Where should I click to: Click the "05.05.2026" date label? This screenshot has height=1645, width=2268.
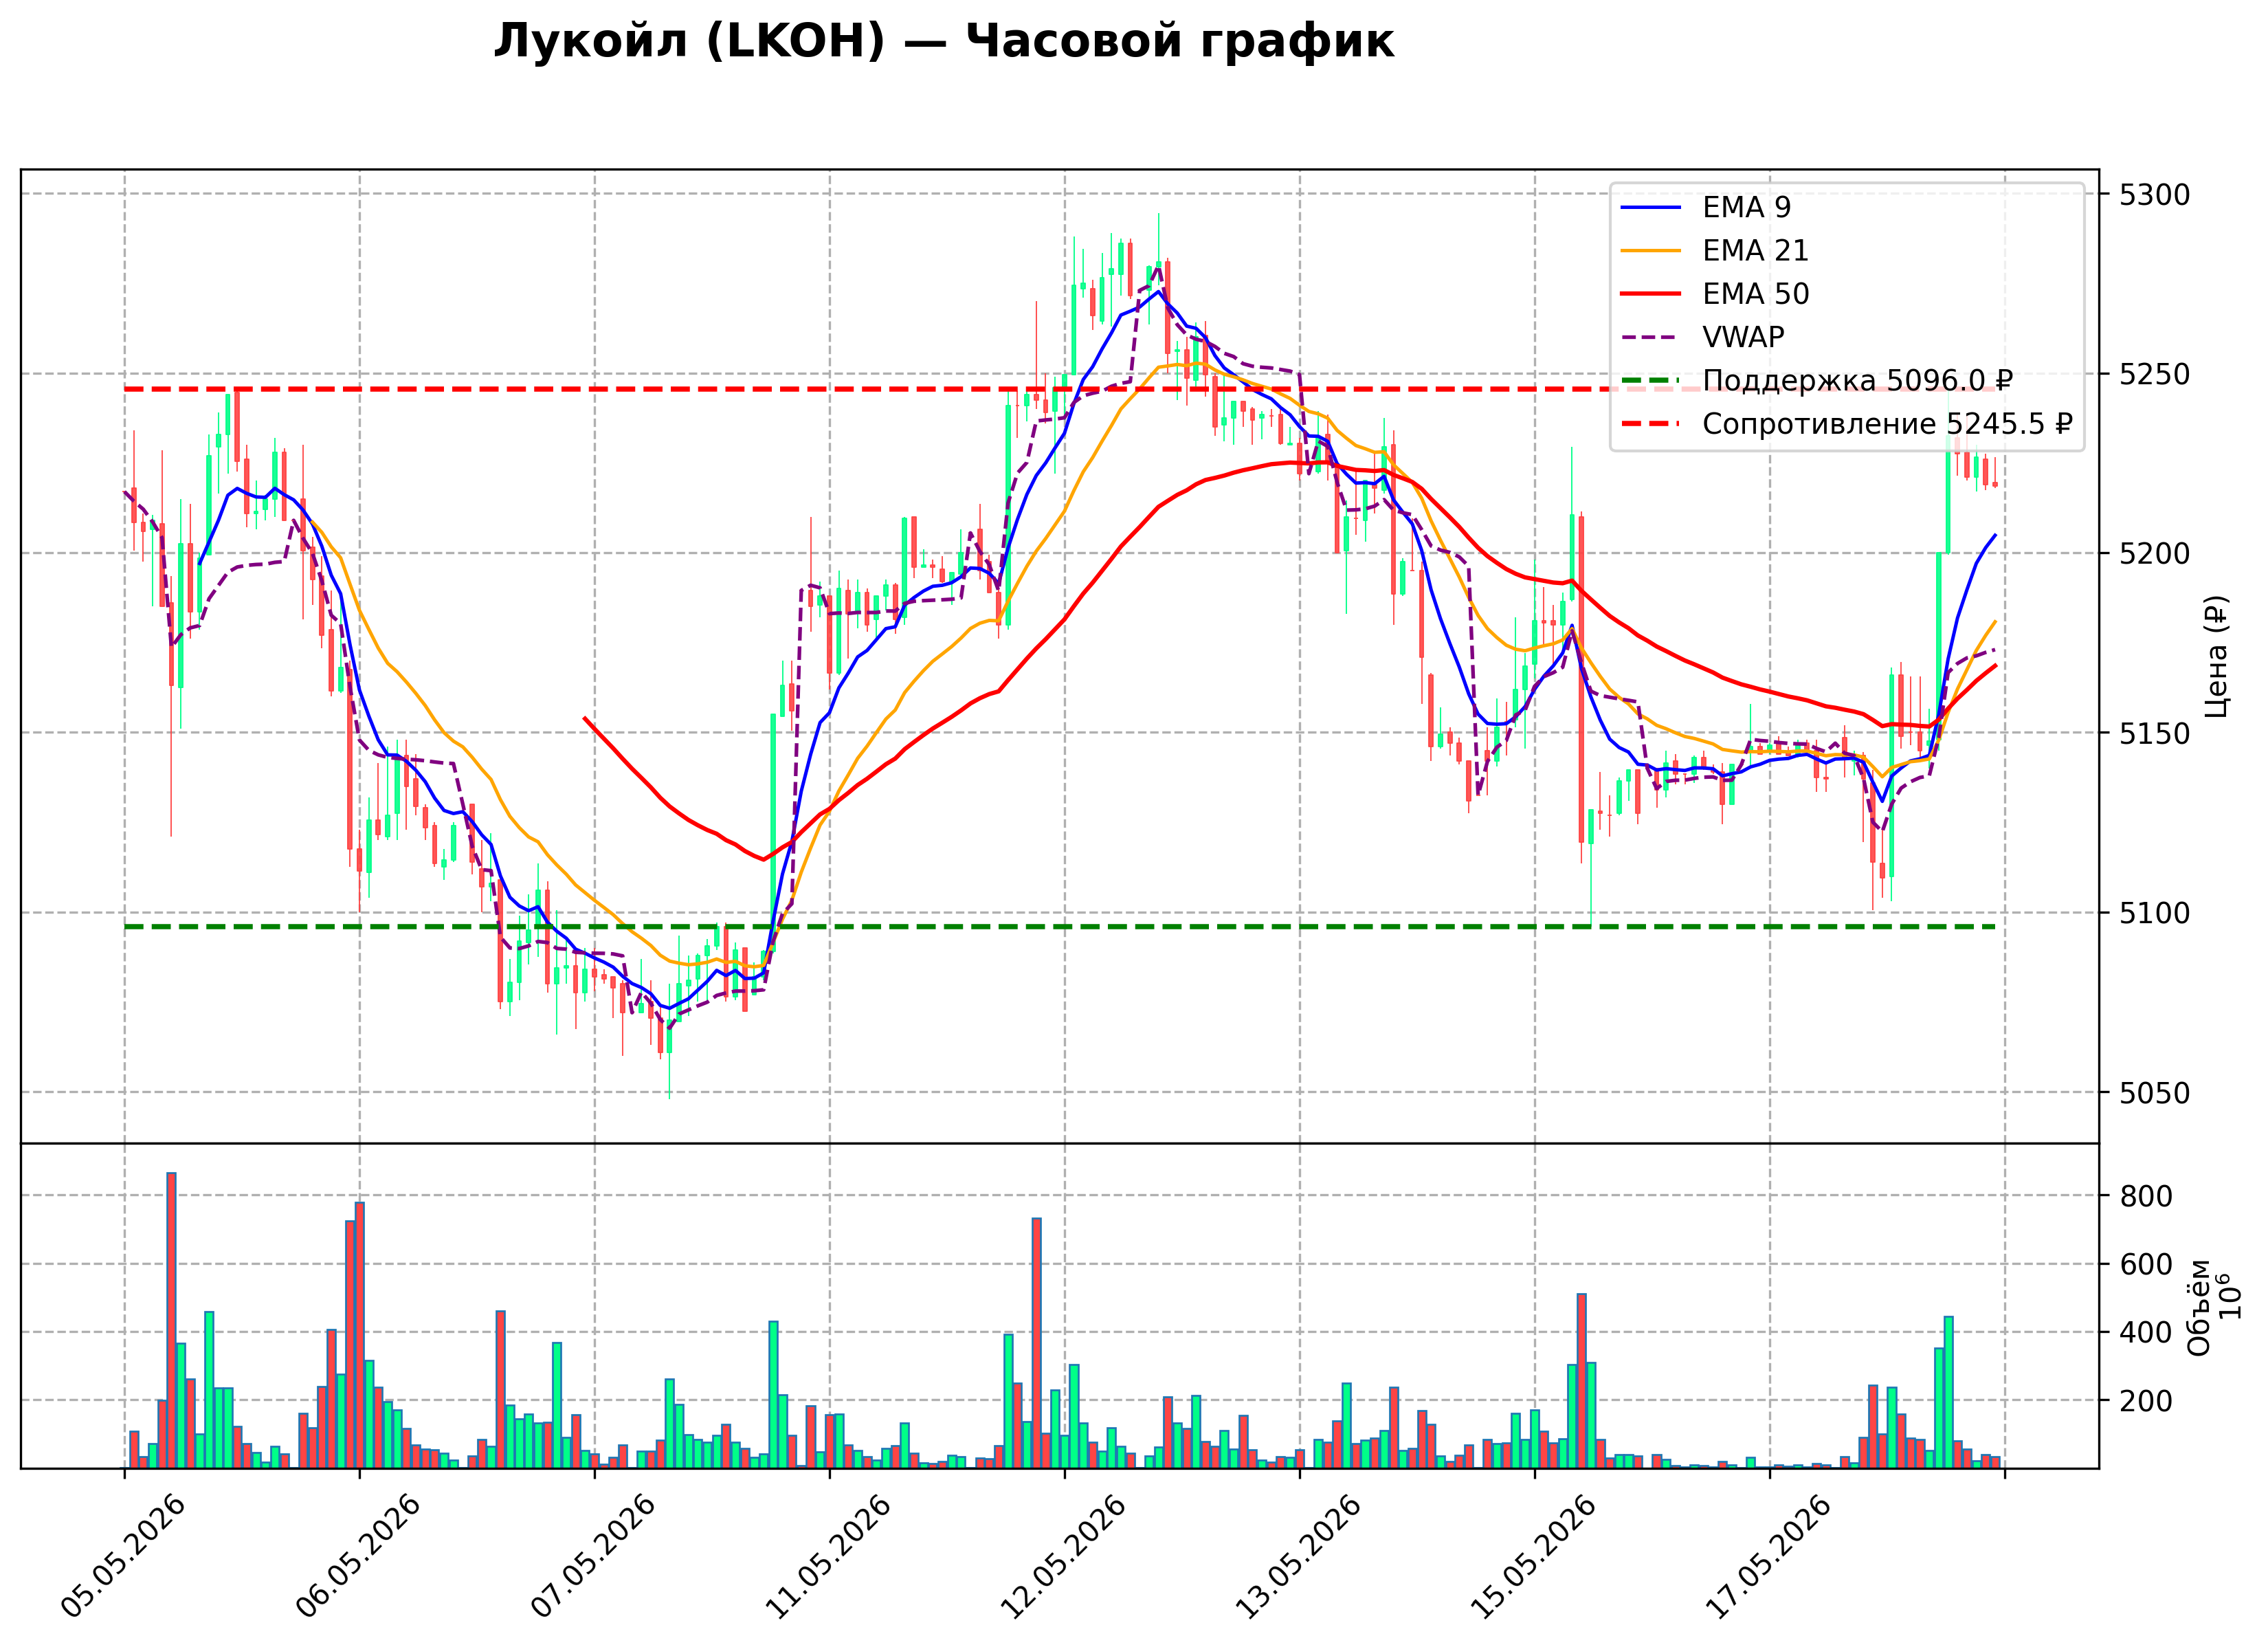pyautogui.click(x=122, y=1556)
